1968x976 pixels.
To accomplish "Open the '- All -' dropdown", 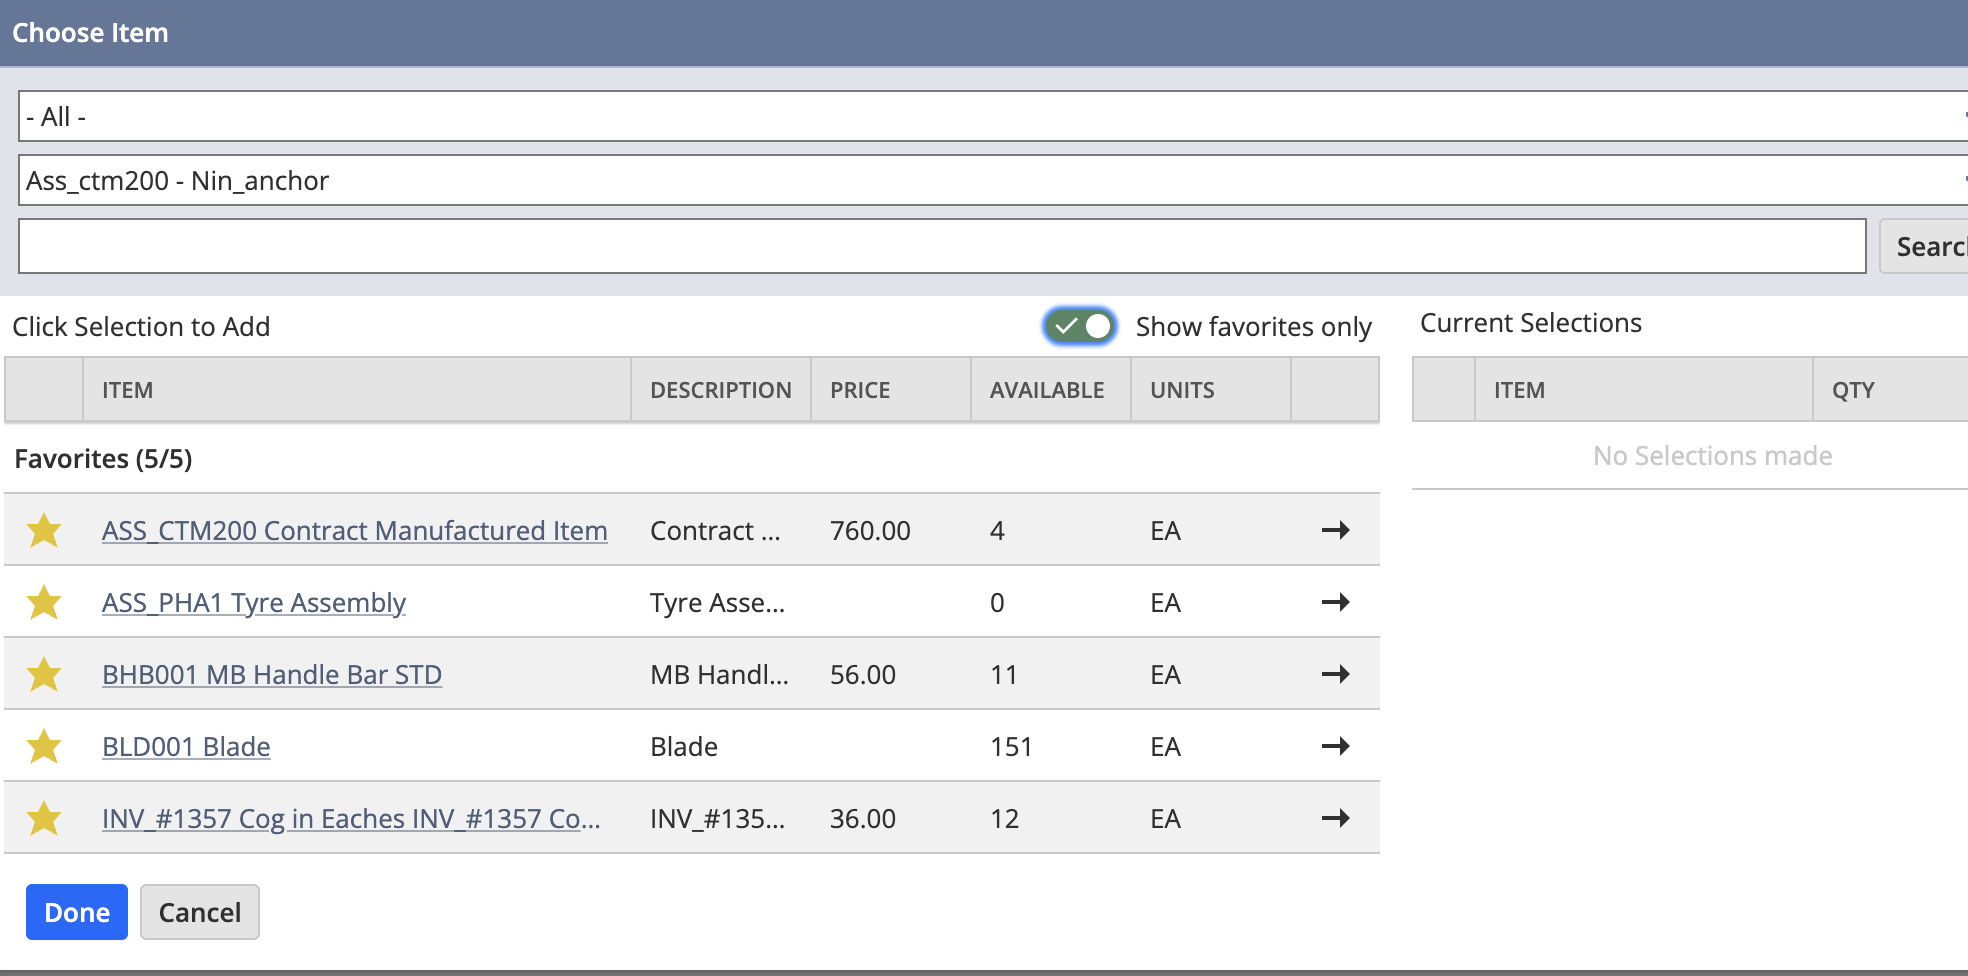I will 990,117.
